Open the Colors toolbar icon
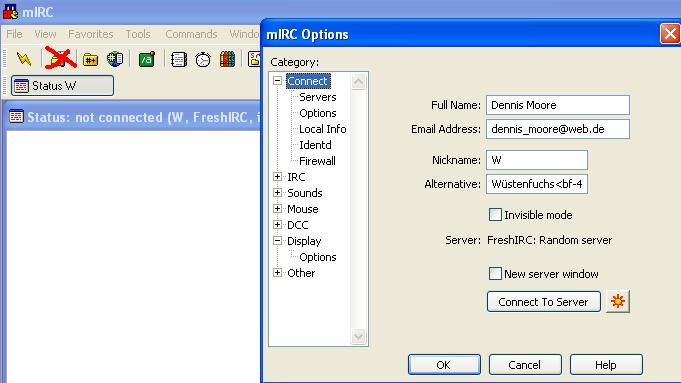Viewport: 681px width, 383px height. tap(227, 59)
